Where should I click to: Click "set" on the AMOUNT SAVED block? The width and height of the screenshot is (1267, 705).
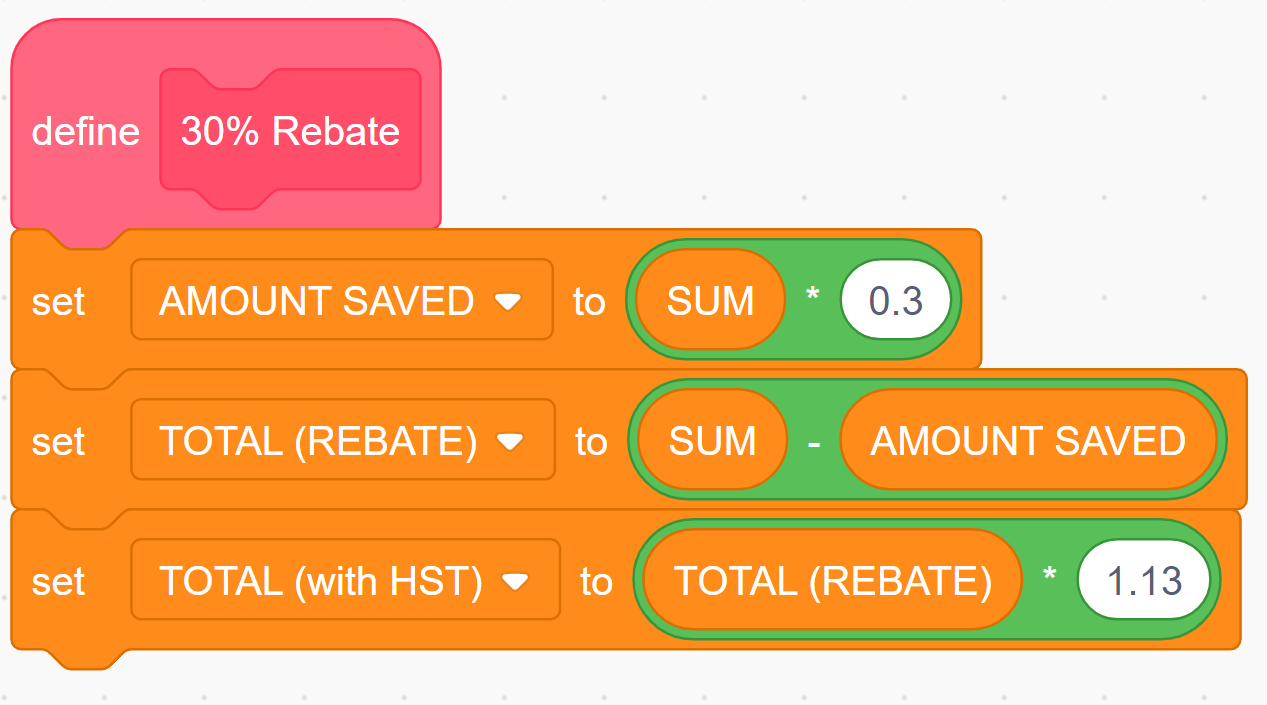(58, 301)
